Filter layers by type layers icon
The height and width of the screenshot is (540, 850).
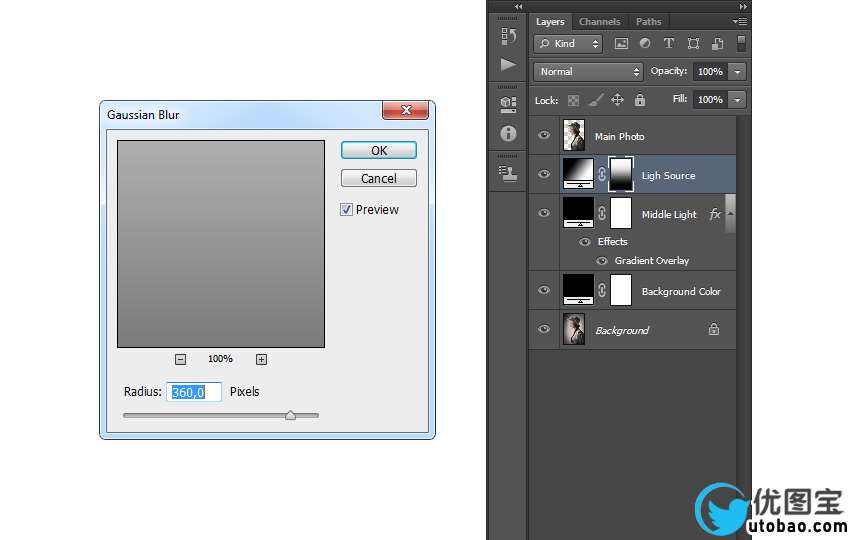coord(669,43)
